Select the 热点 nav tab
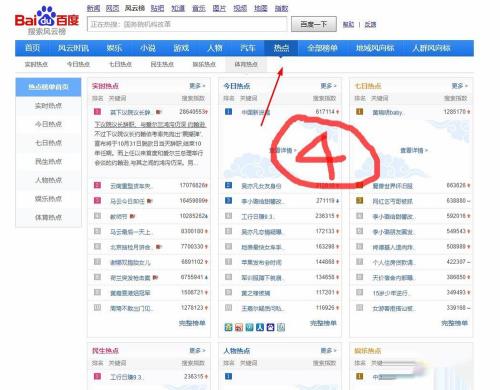Image resolution: width=500 pixels, height=390 pixels. (x=281, y=48)
